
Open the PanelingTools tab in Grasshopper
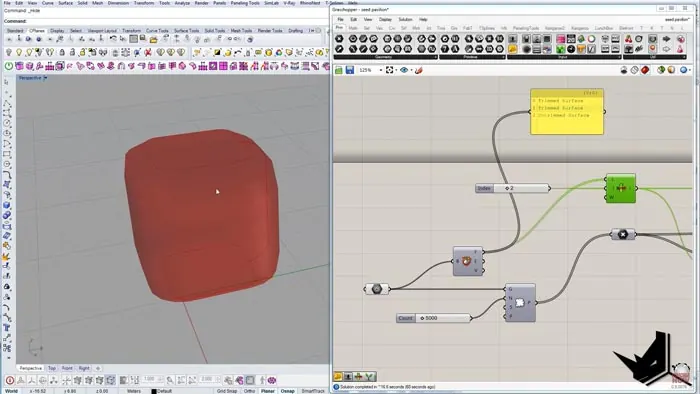pyautogui.click(x=525, y=28)
